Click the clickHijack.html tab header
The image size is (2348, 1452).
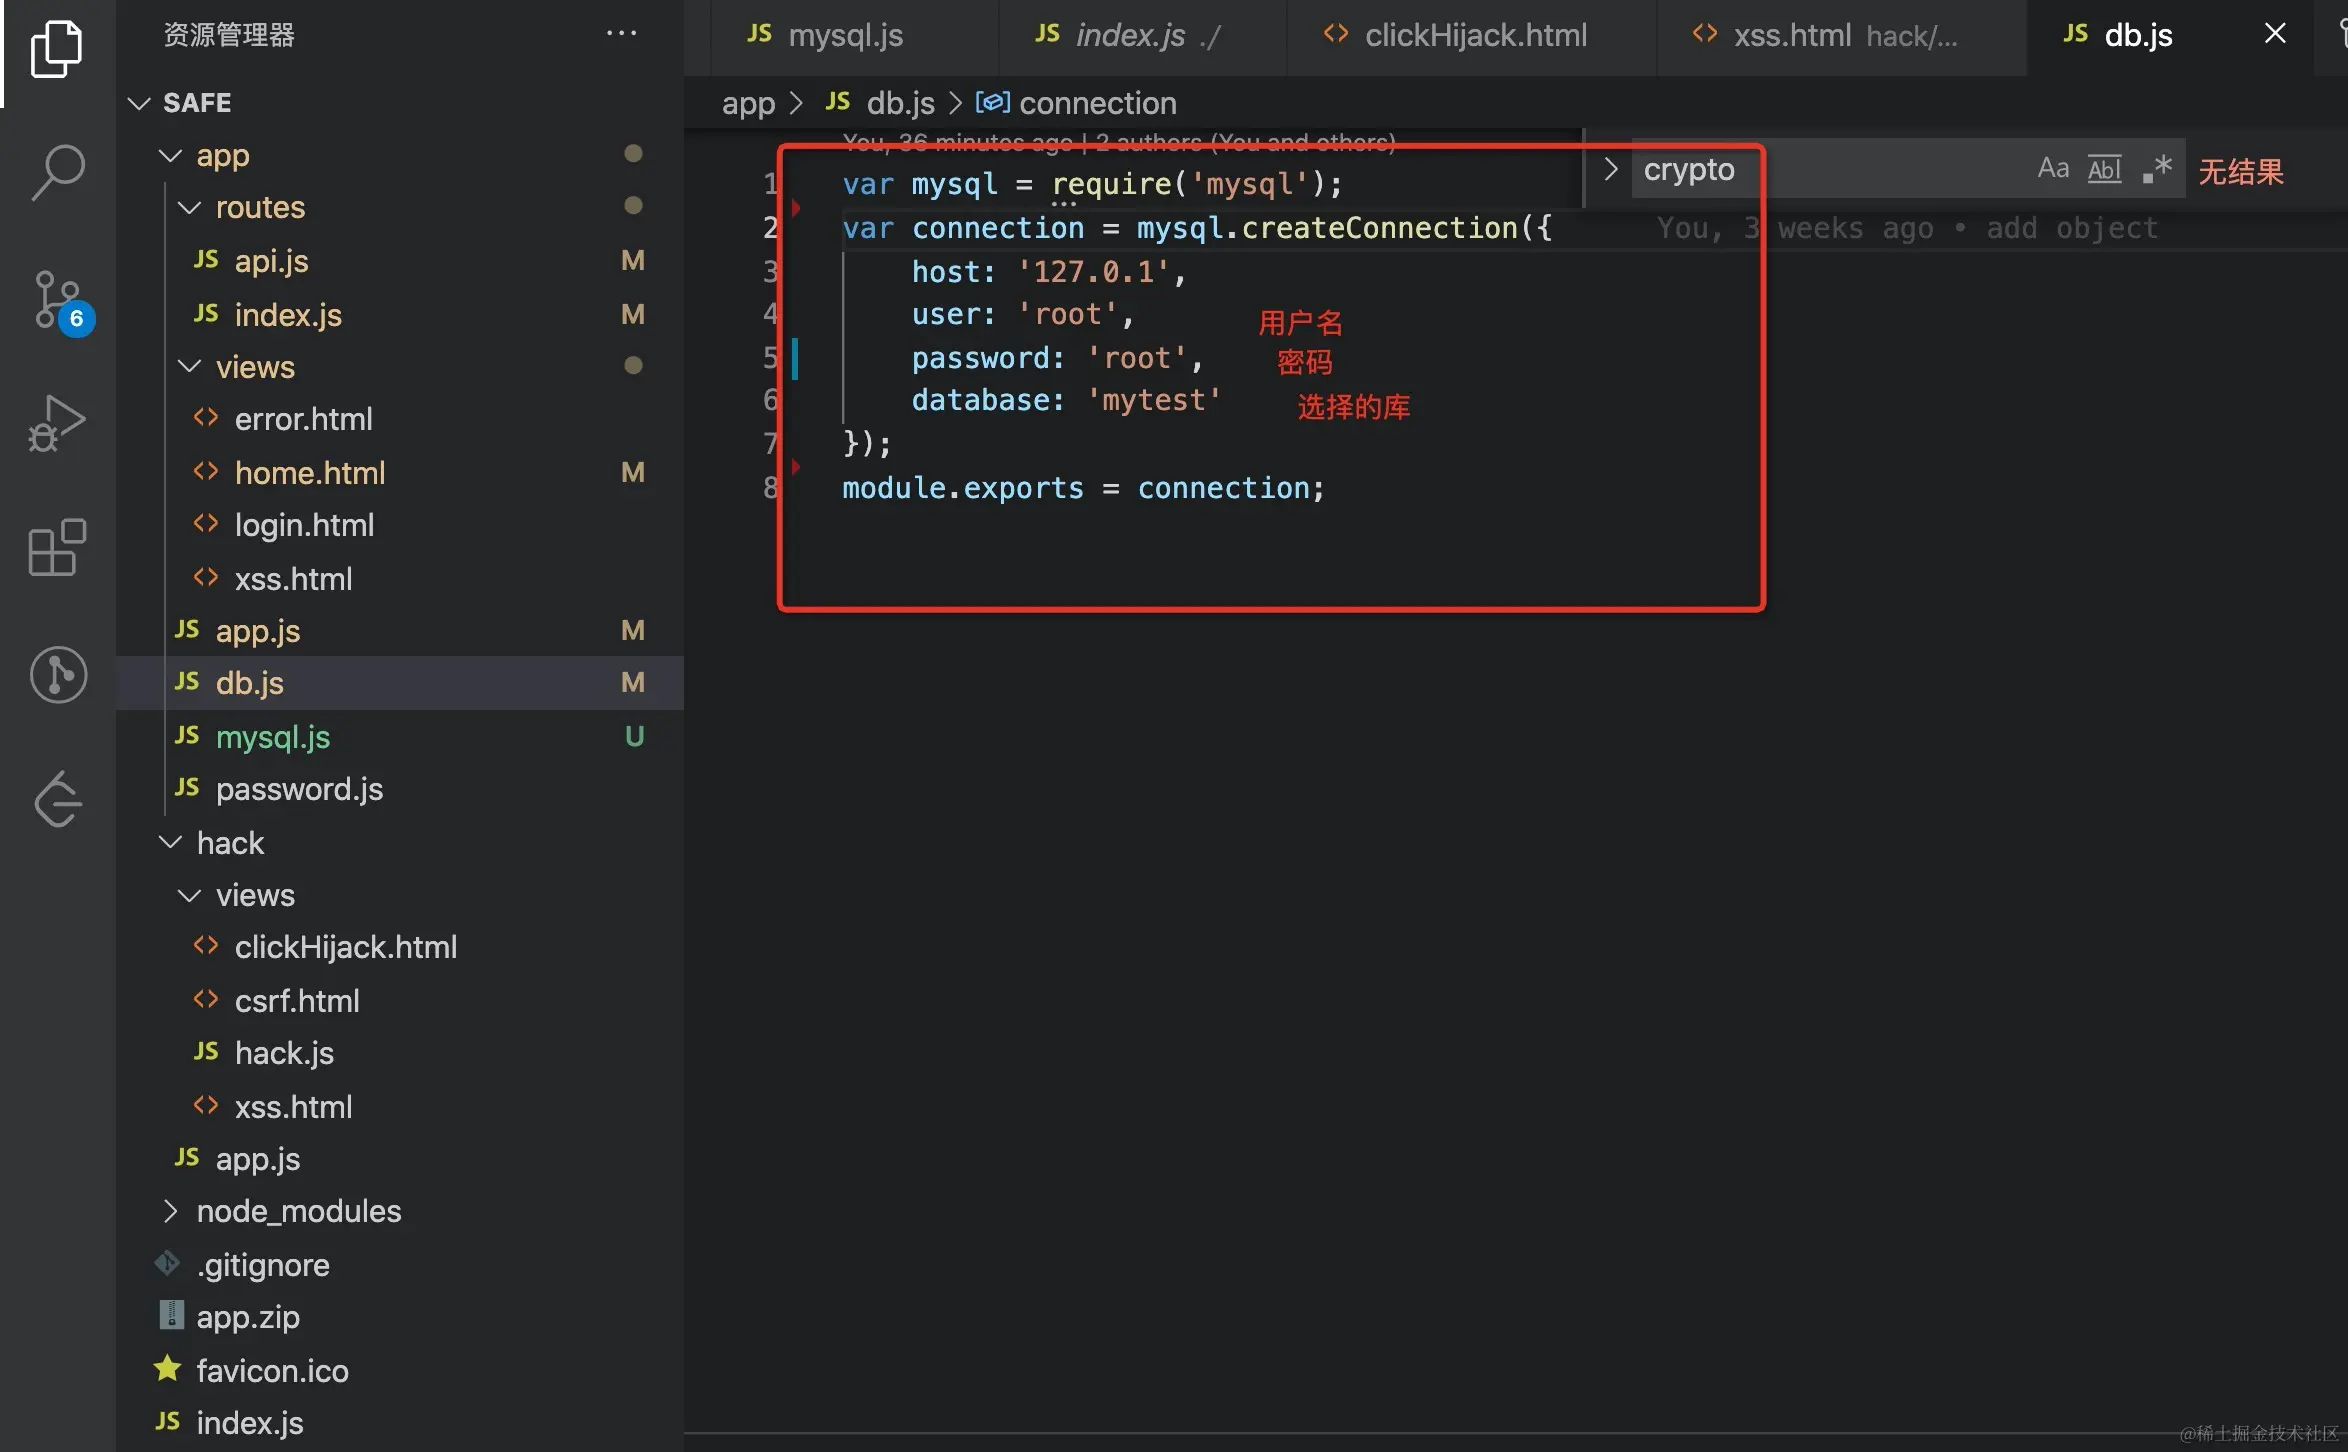click(1474, 34)
